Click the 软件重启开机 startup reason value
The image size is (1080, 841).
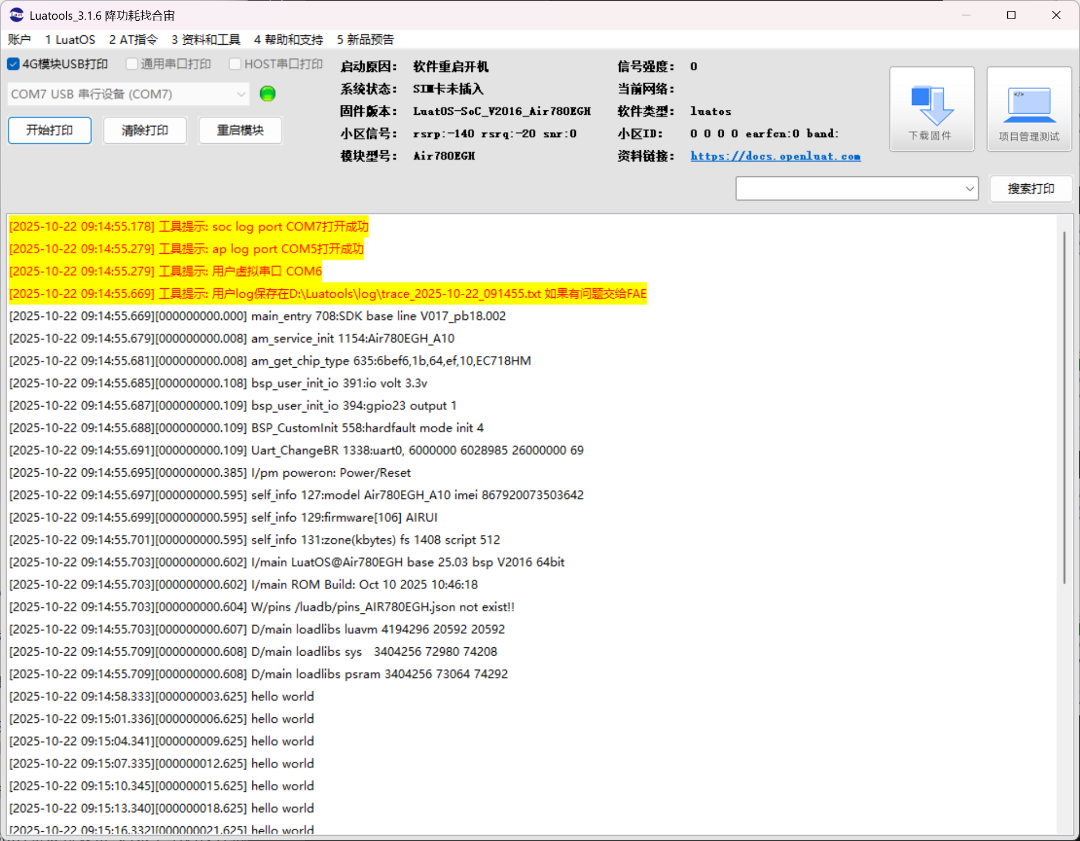pyautogui.click(x=450, y=67)
